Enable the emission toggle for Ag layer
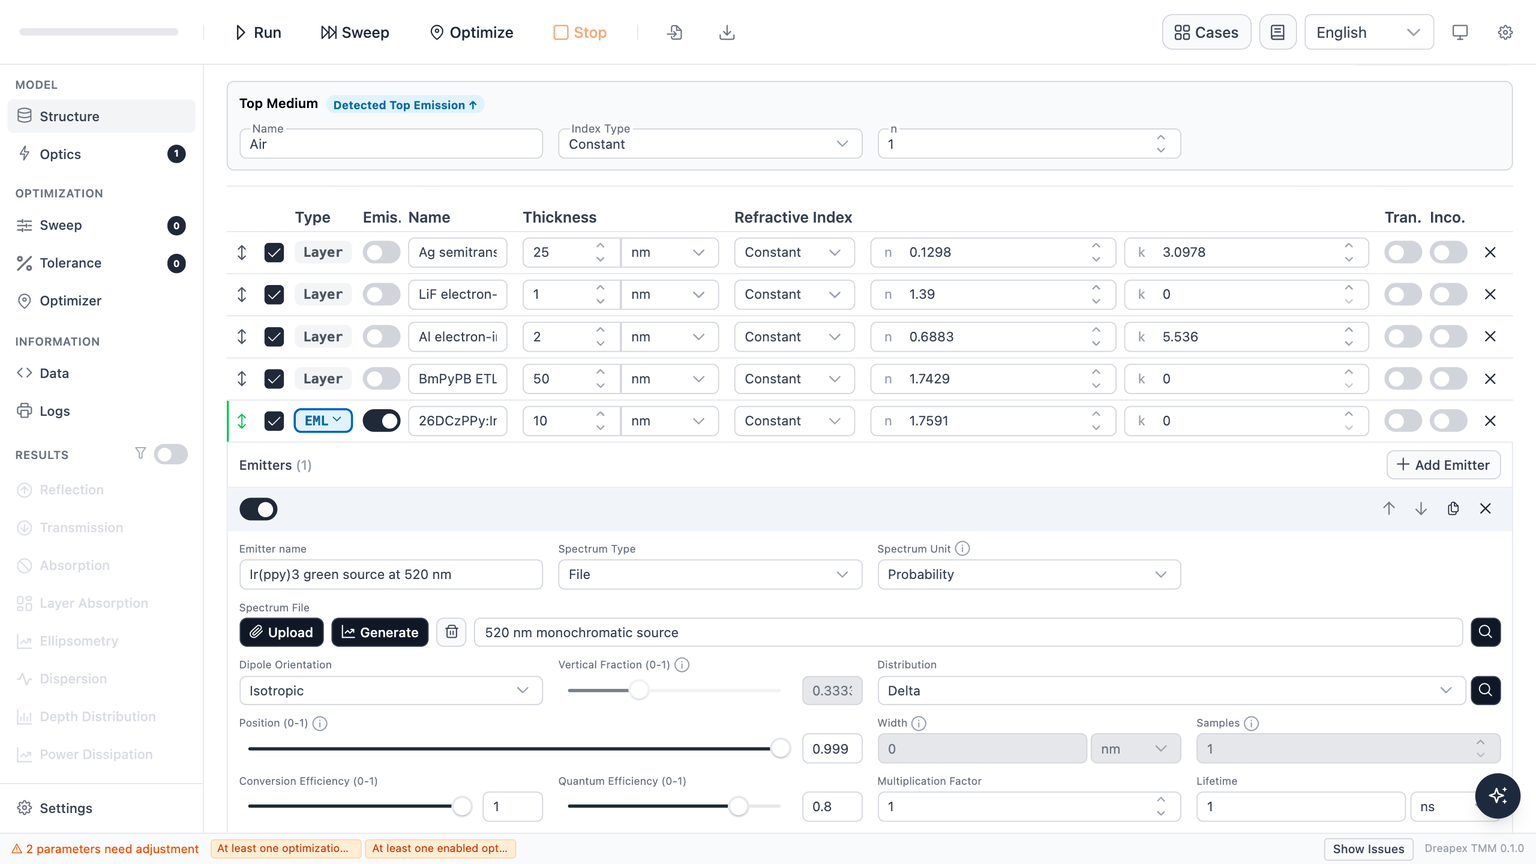This screenshot has width=1536, height=864. [x=381, y=252]
